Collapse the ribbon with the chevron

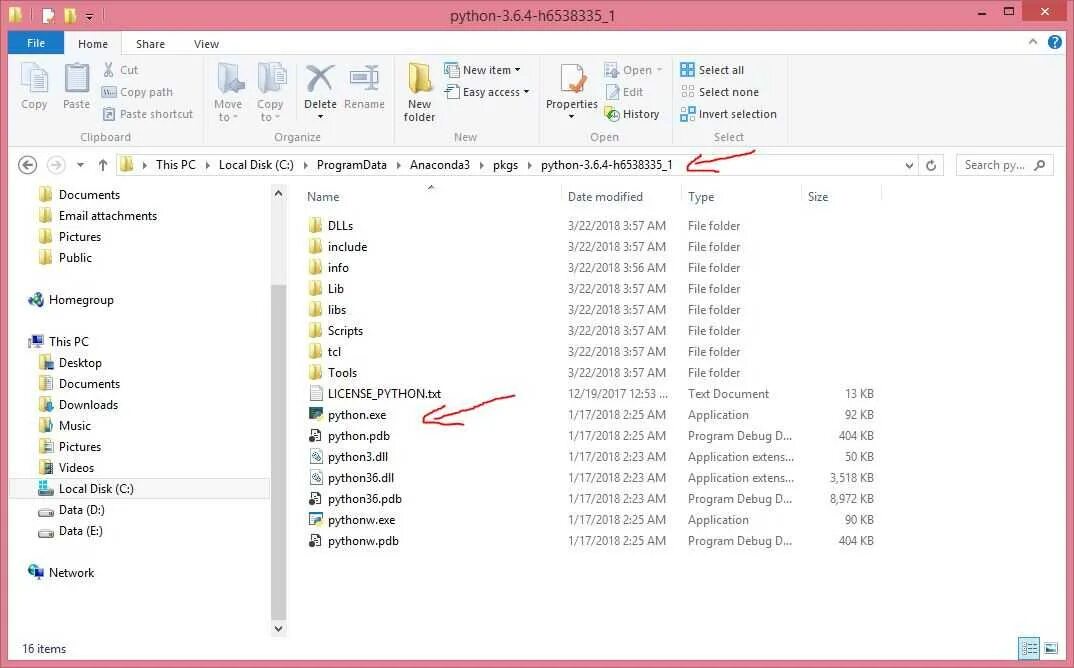(x=1032, y=42)
